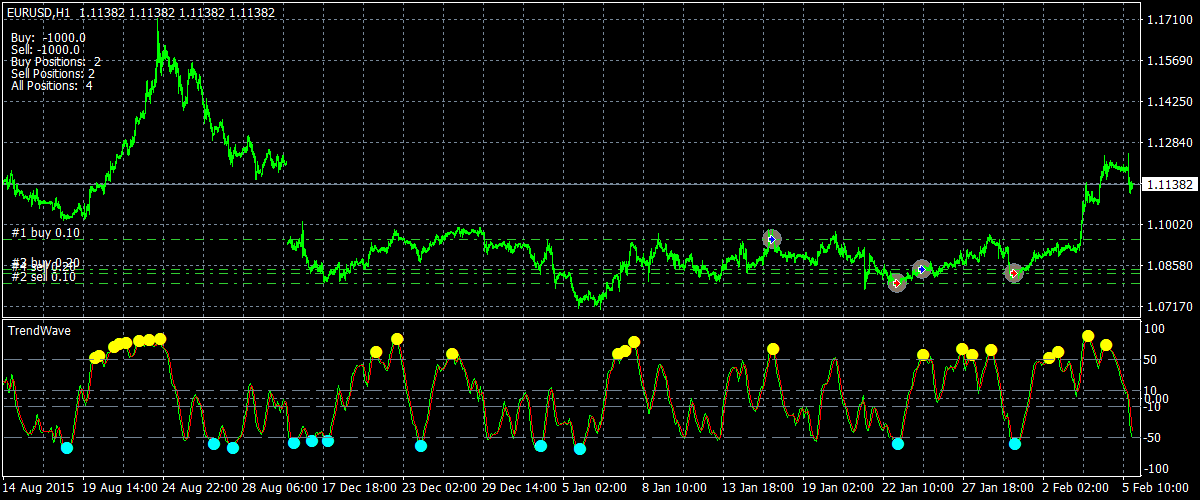Click the '5 Jan 02:00' time label

coord(596,488)
